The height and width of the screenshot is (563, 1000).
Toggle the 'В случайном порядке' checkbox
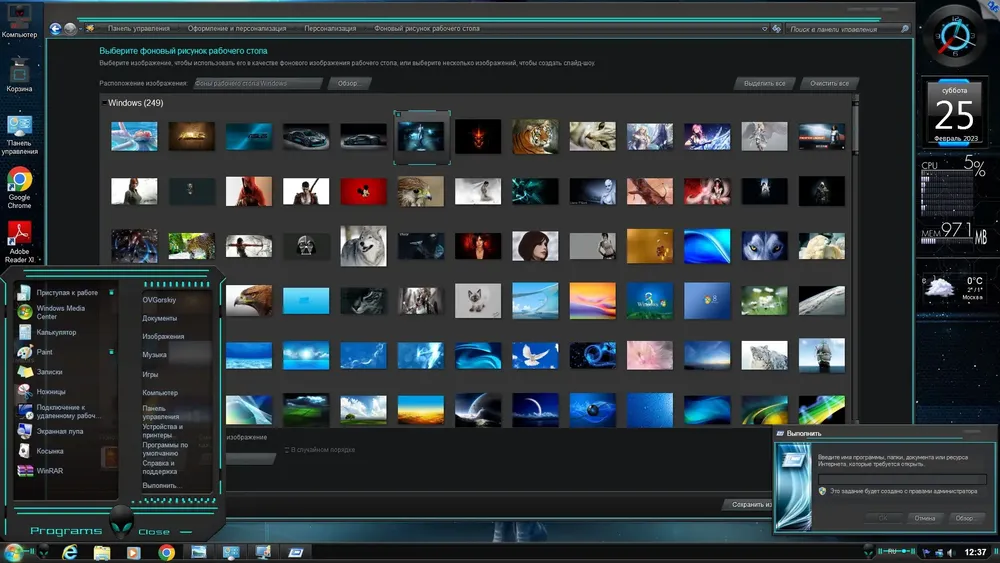coord(287,450)
